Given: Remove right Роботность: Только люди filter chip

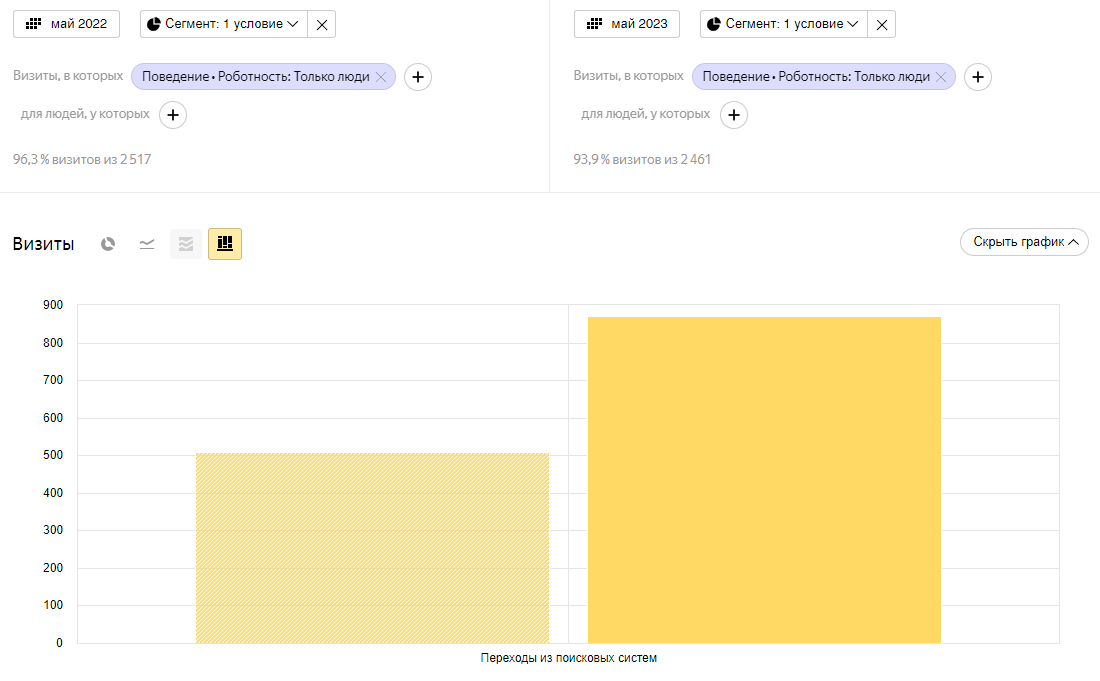Looking at the screenshot, I should [x=941, y=77].
